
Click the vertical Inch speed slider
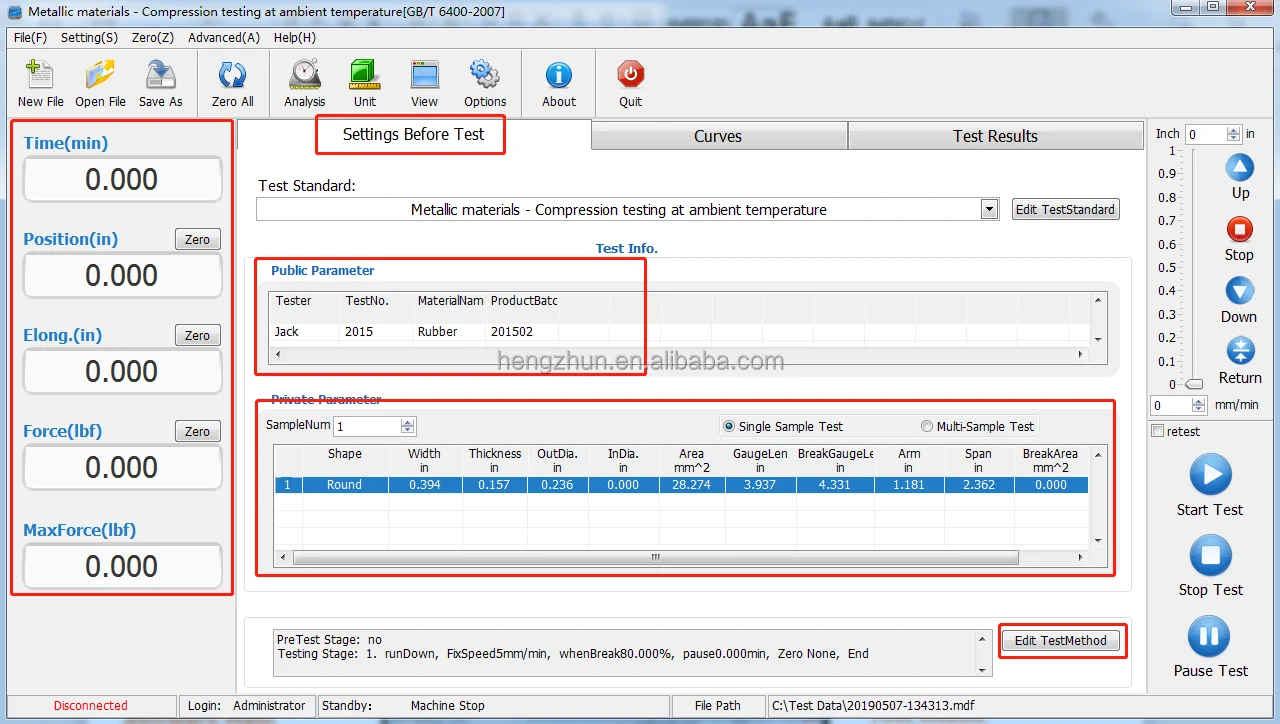[1192, 268]
